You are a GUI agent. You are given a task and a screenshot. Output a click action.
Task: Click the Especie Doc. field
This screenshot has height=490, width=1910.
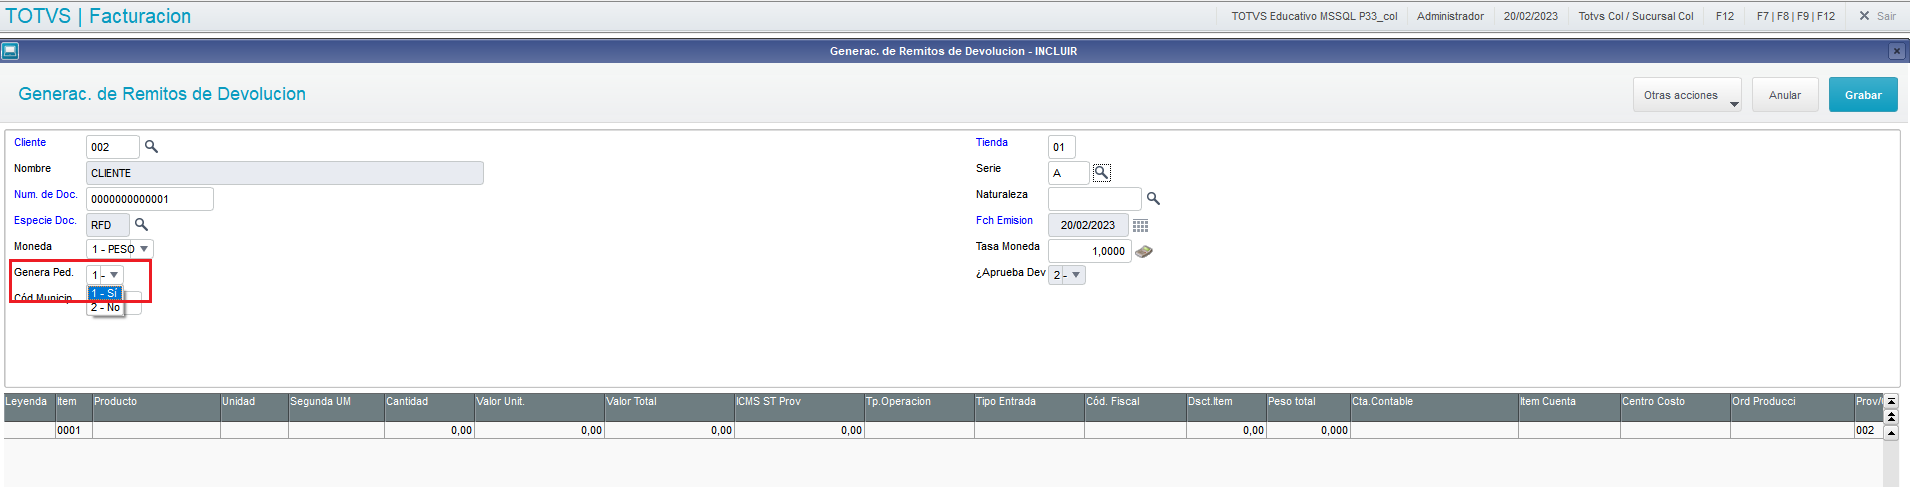pyautogui.click(x=108, y=225)
